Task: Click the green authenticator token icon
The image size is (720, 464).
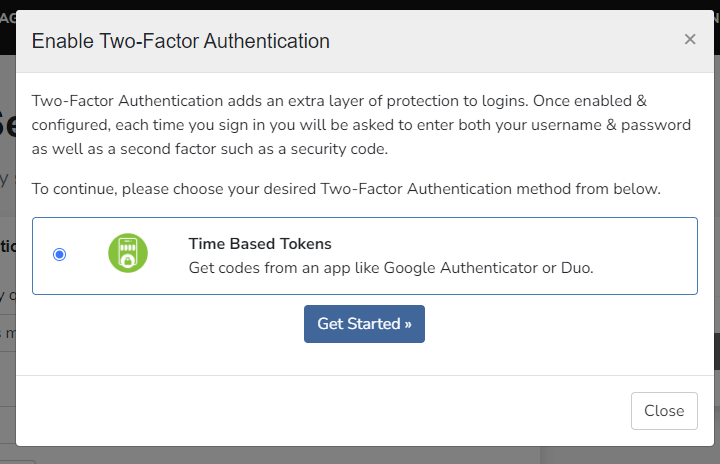Action: 128,253
